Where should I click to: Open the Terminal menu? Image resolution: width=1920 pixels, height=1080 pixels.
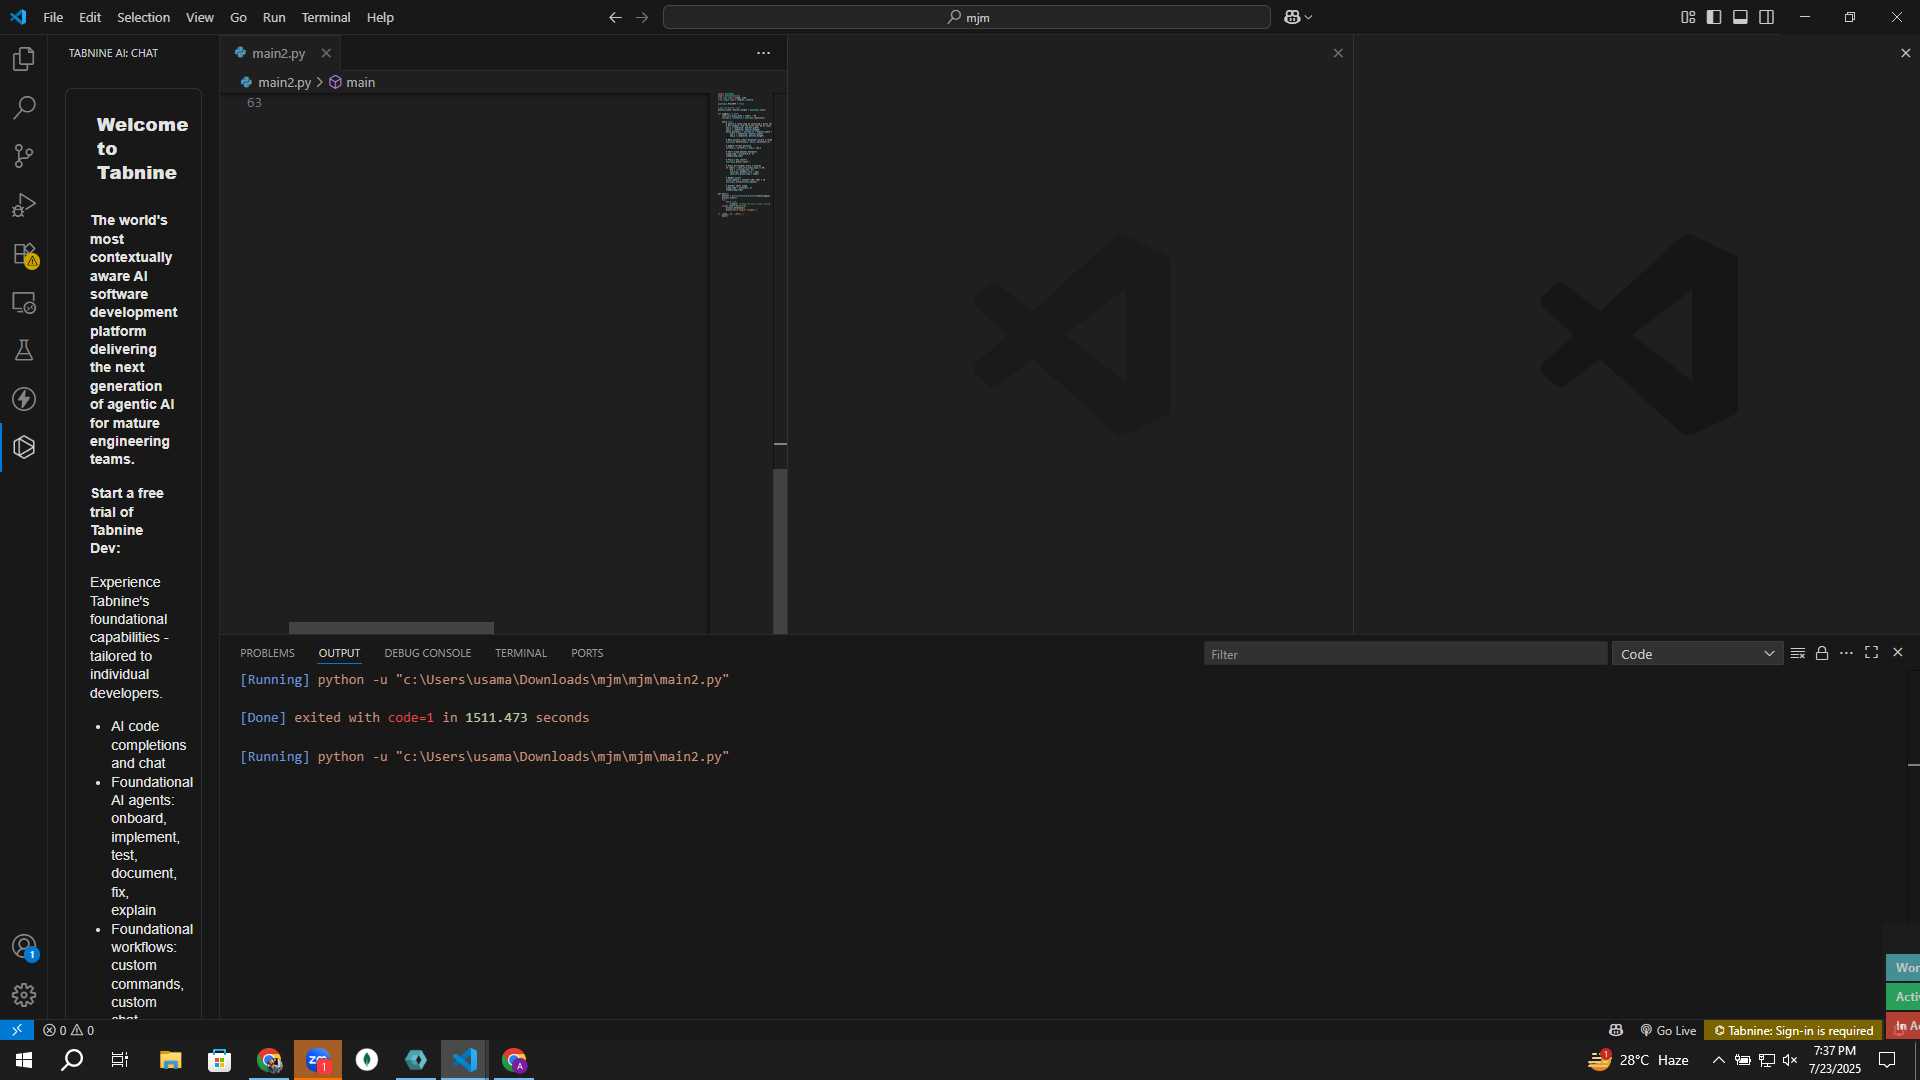[326, 17]
